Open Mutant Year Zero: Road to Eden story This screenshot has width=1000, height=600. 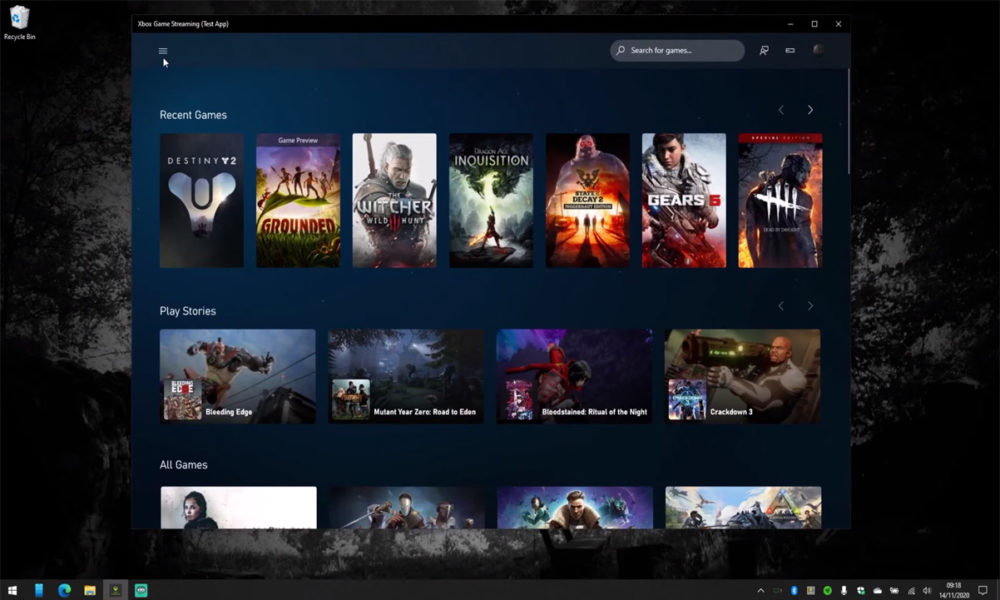[406, 376]
